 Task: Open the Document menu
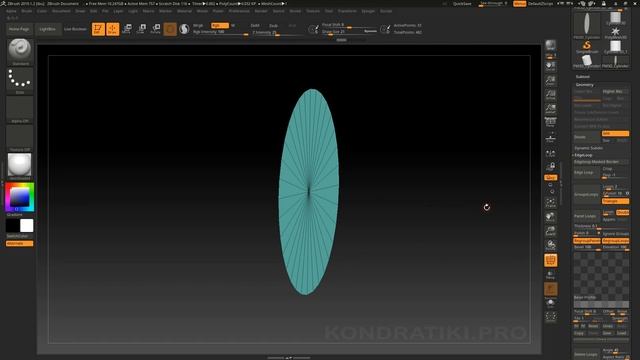point(61,11)
